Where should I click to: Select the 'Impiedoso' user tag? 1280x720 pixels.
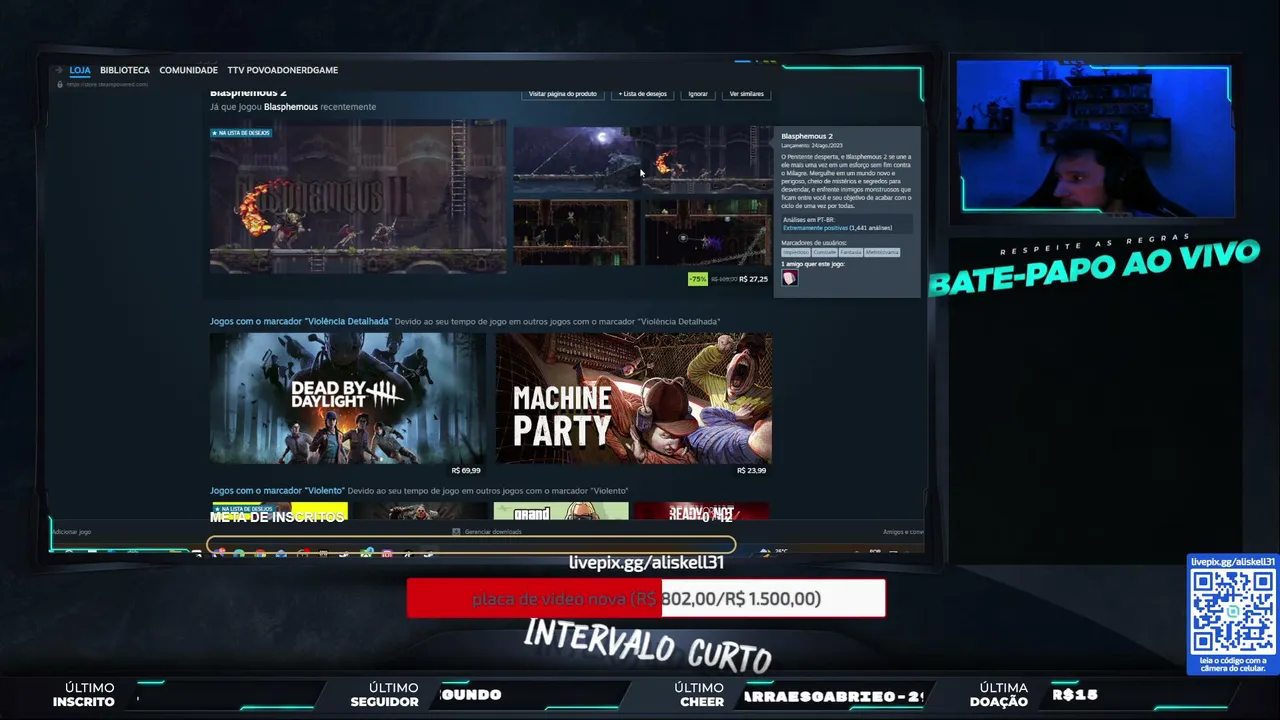796,252
